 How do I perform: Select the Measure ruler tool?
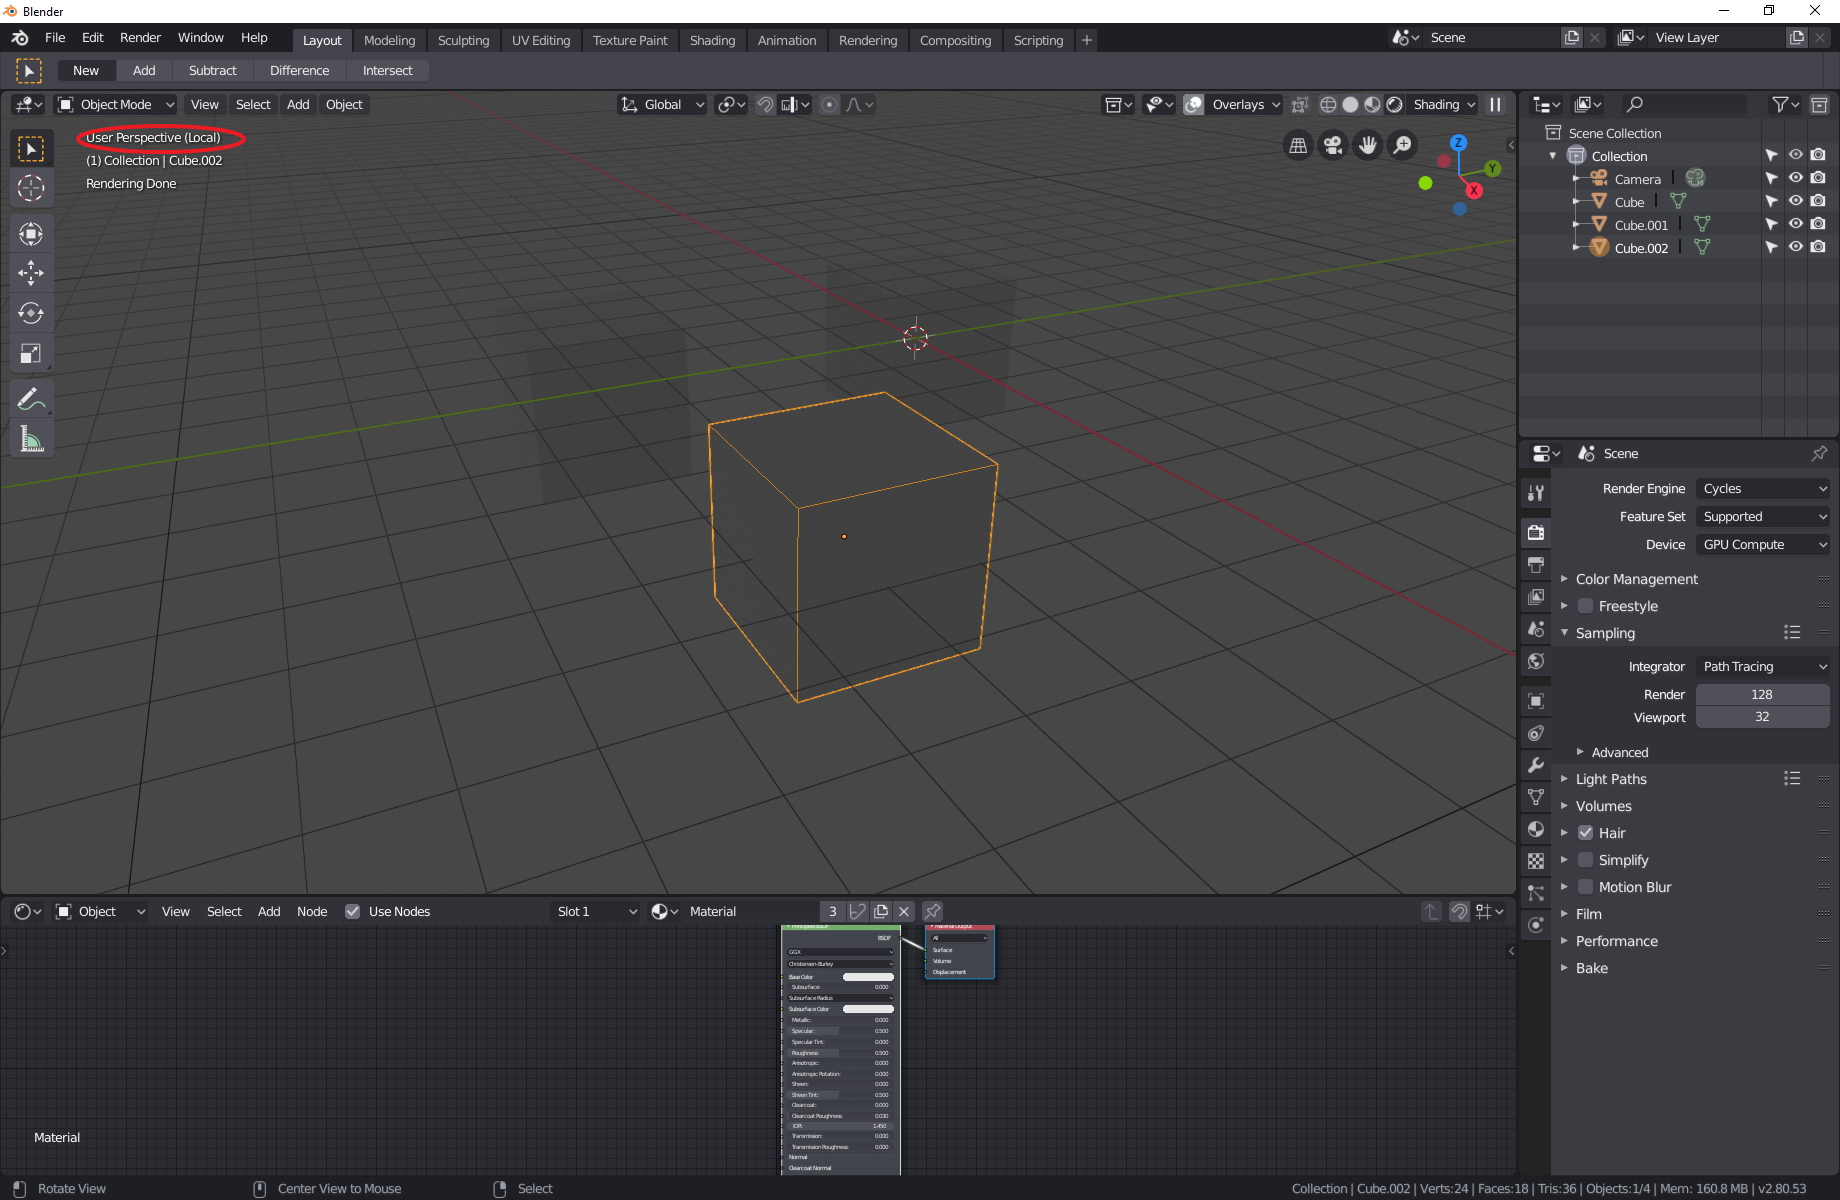[x=31, y=439]
